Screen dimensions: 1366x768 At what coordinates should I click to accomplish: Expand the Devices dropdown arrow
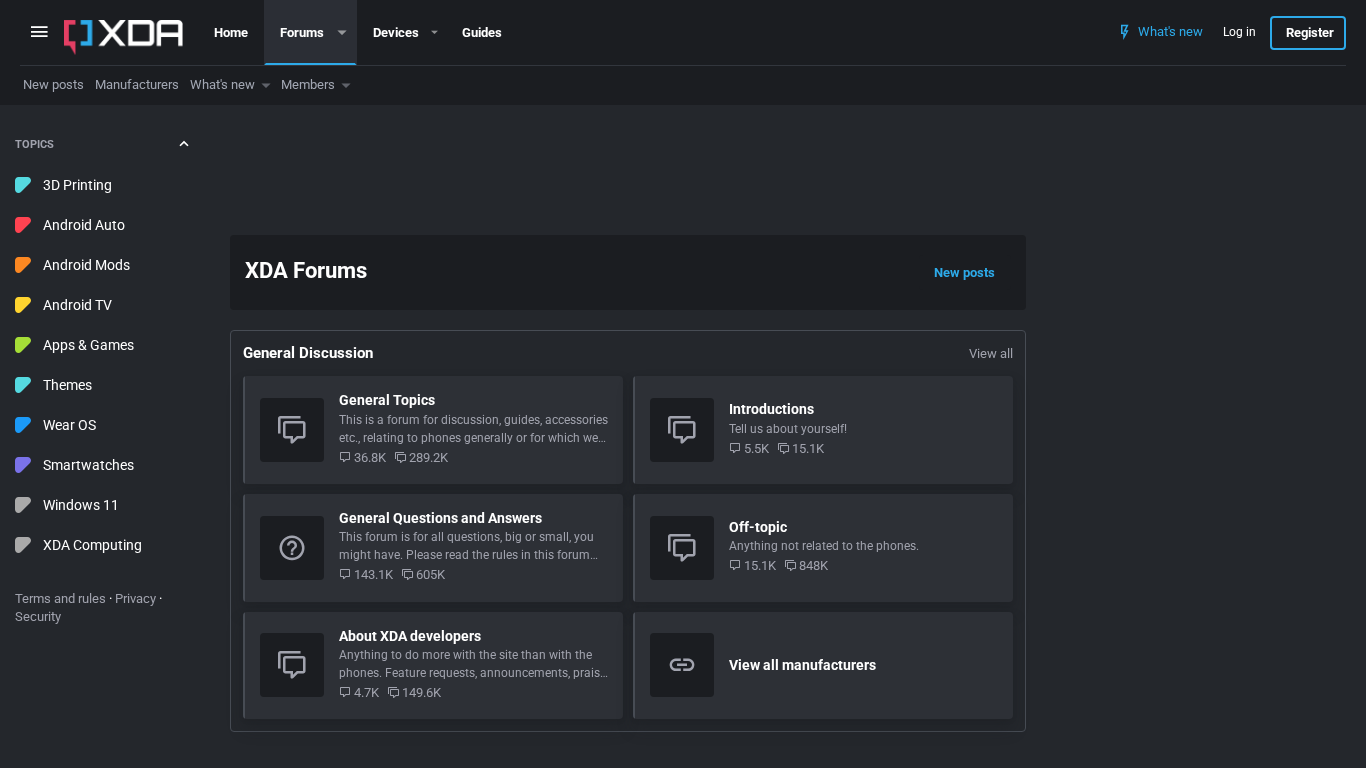click(x=434, y=33)
